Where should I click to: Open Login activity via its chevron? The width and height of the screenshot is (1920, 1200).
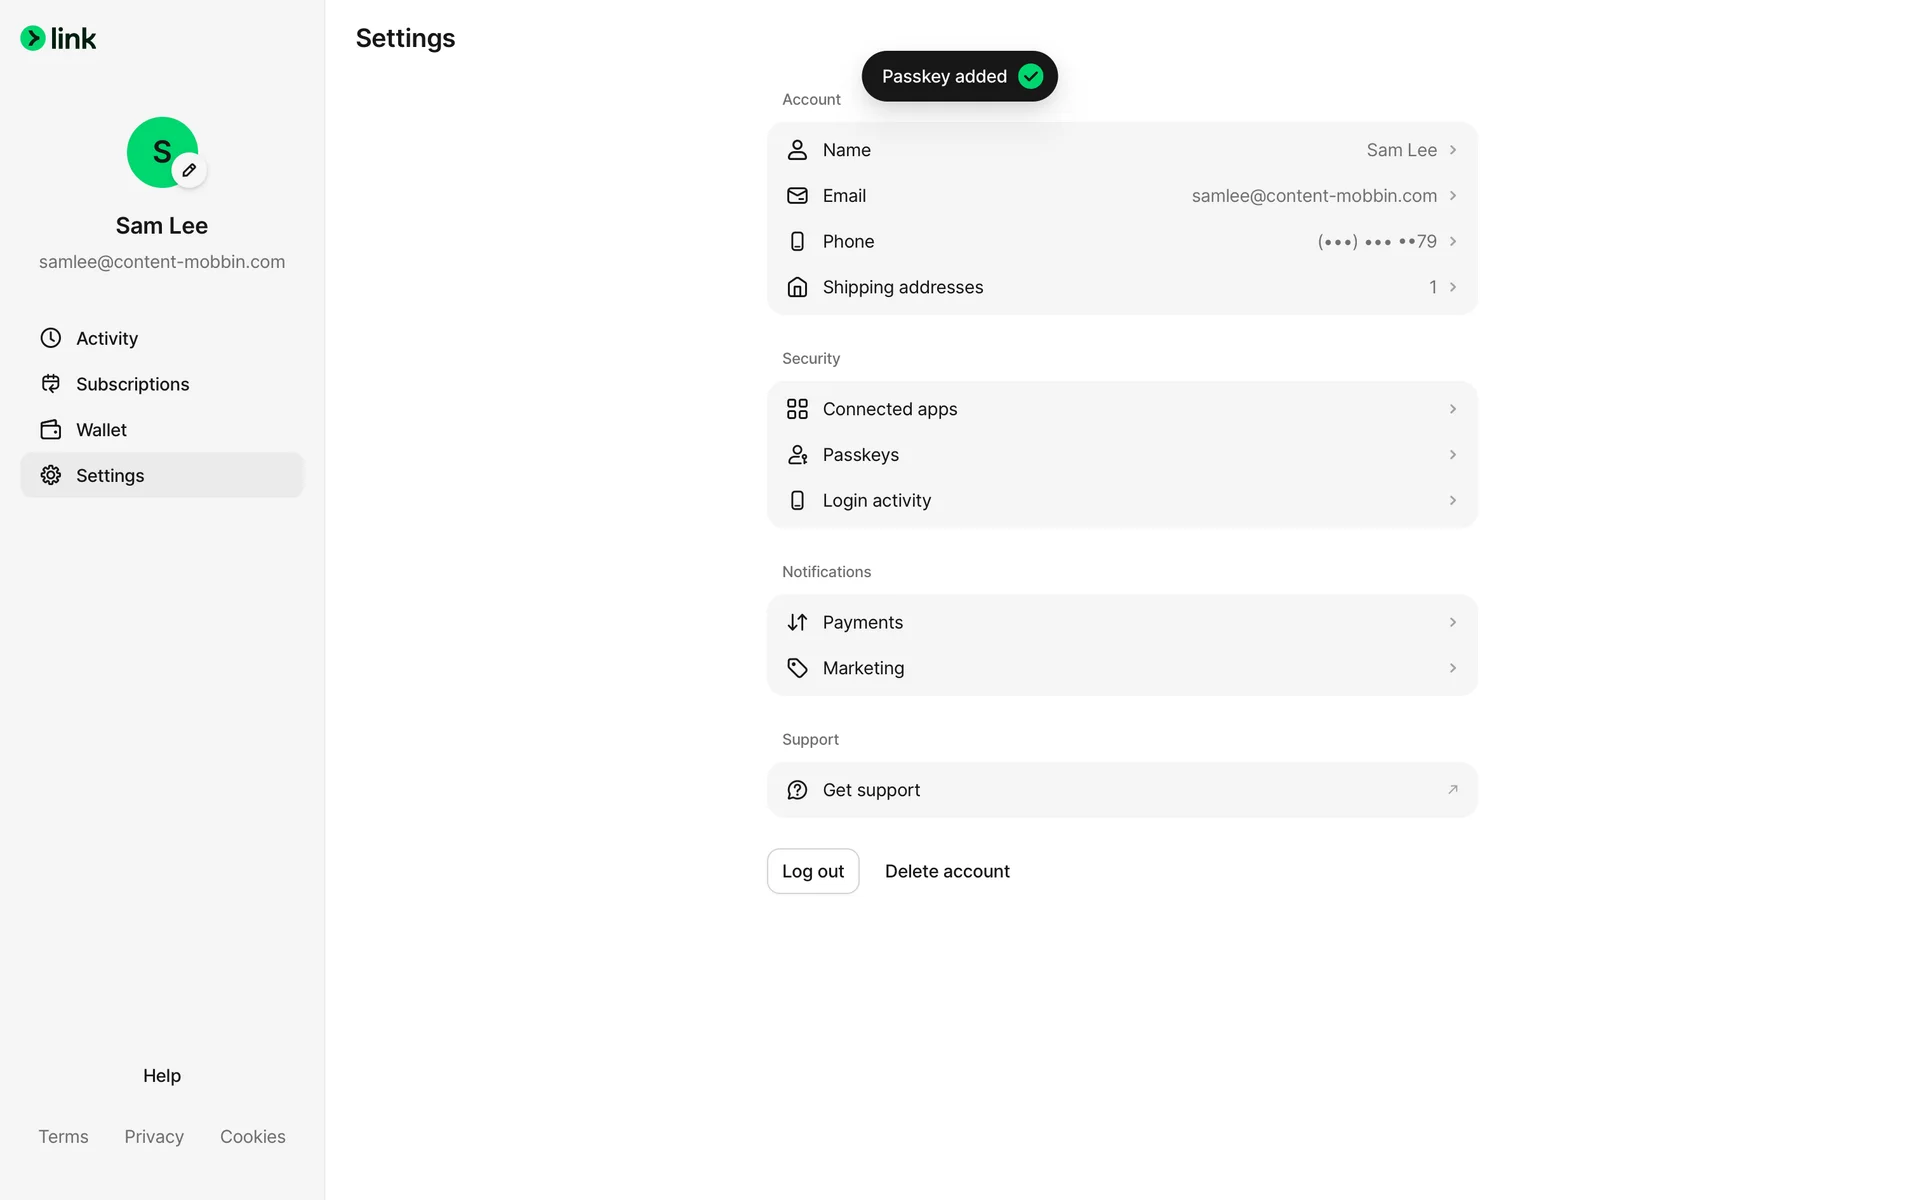tap(1452, 501)
